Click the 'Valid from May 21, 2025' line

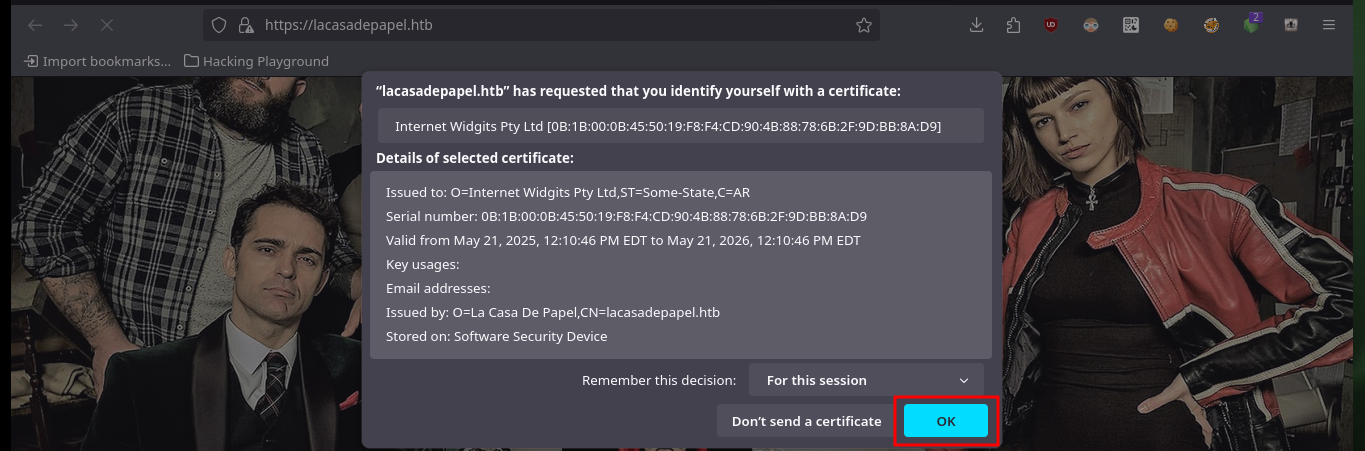coord(623,240)
